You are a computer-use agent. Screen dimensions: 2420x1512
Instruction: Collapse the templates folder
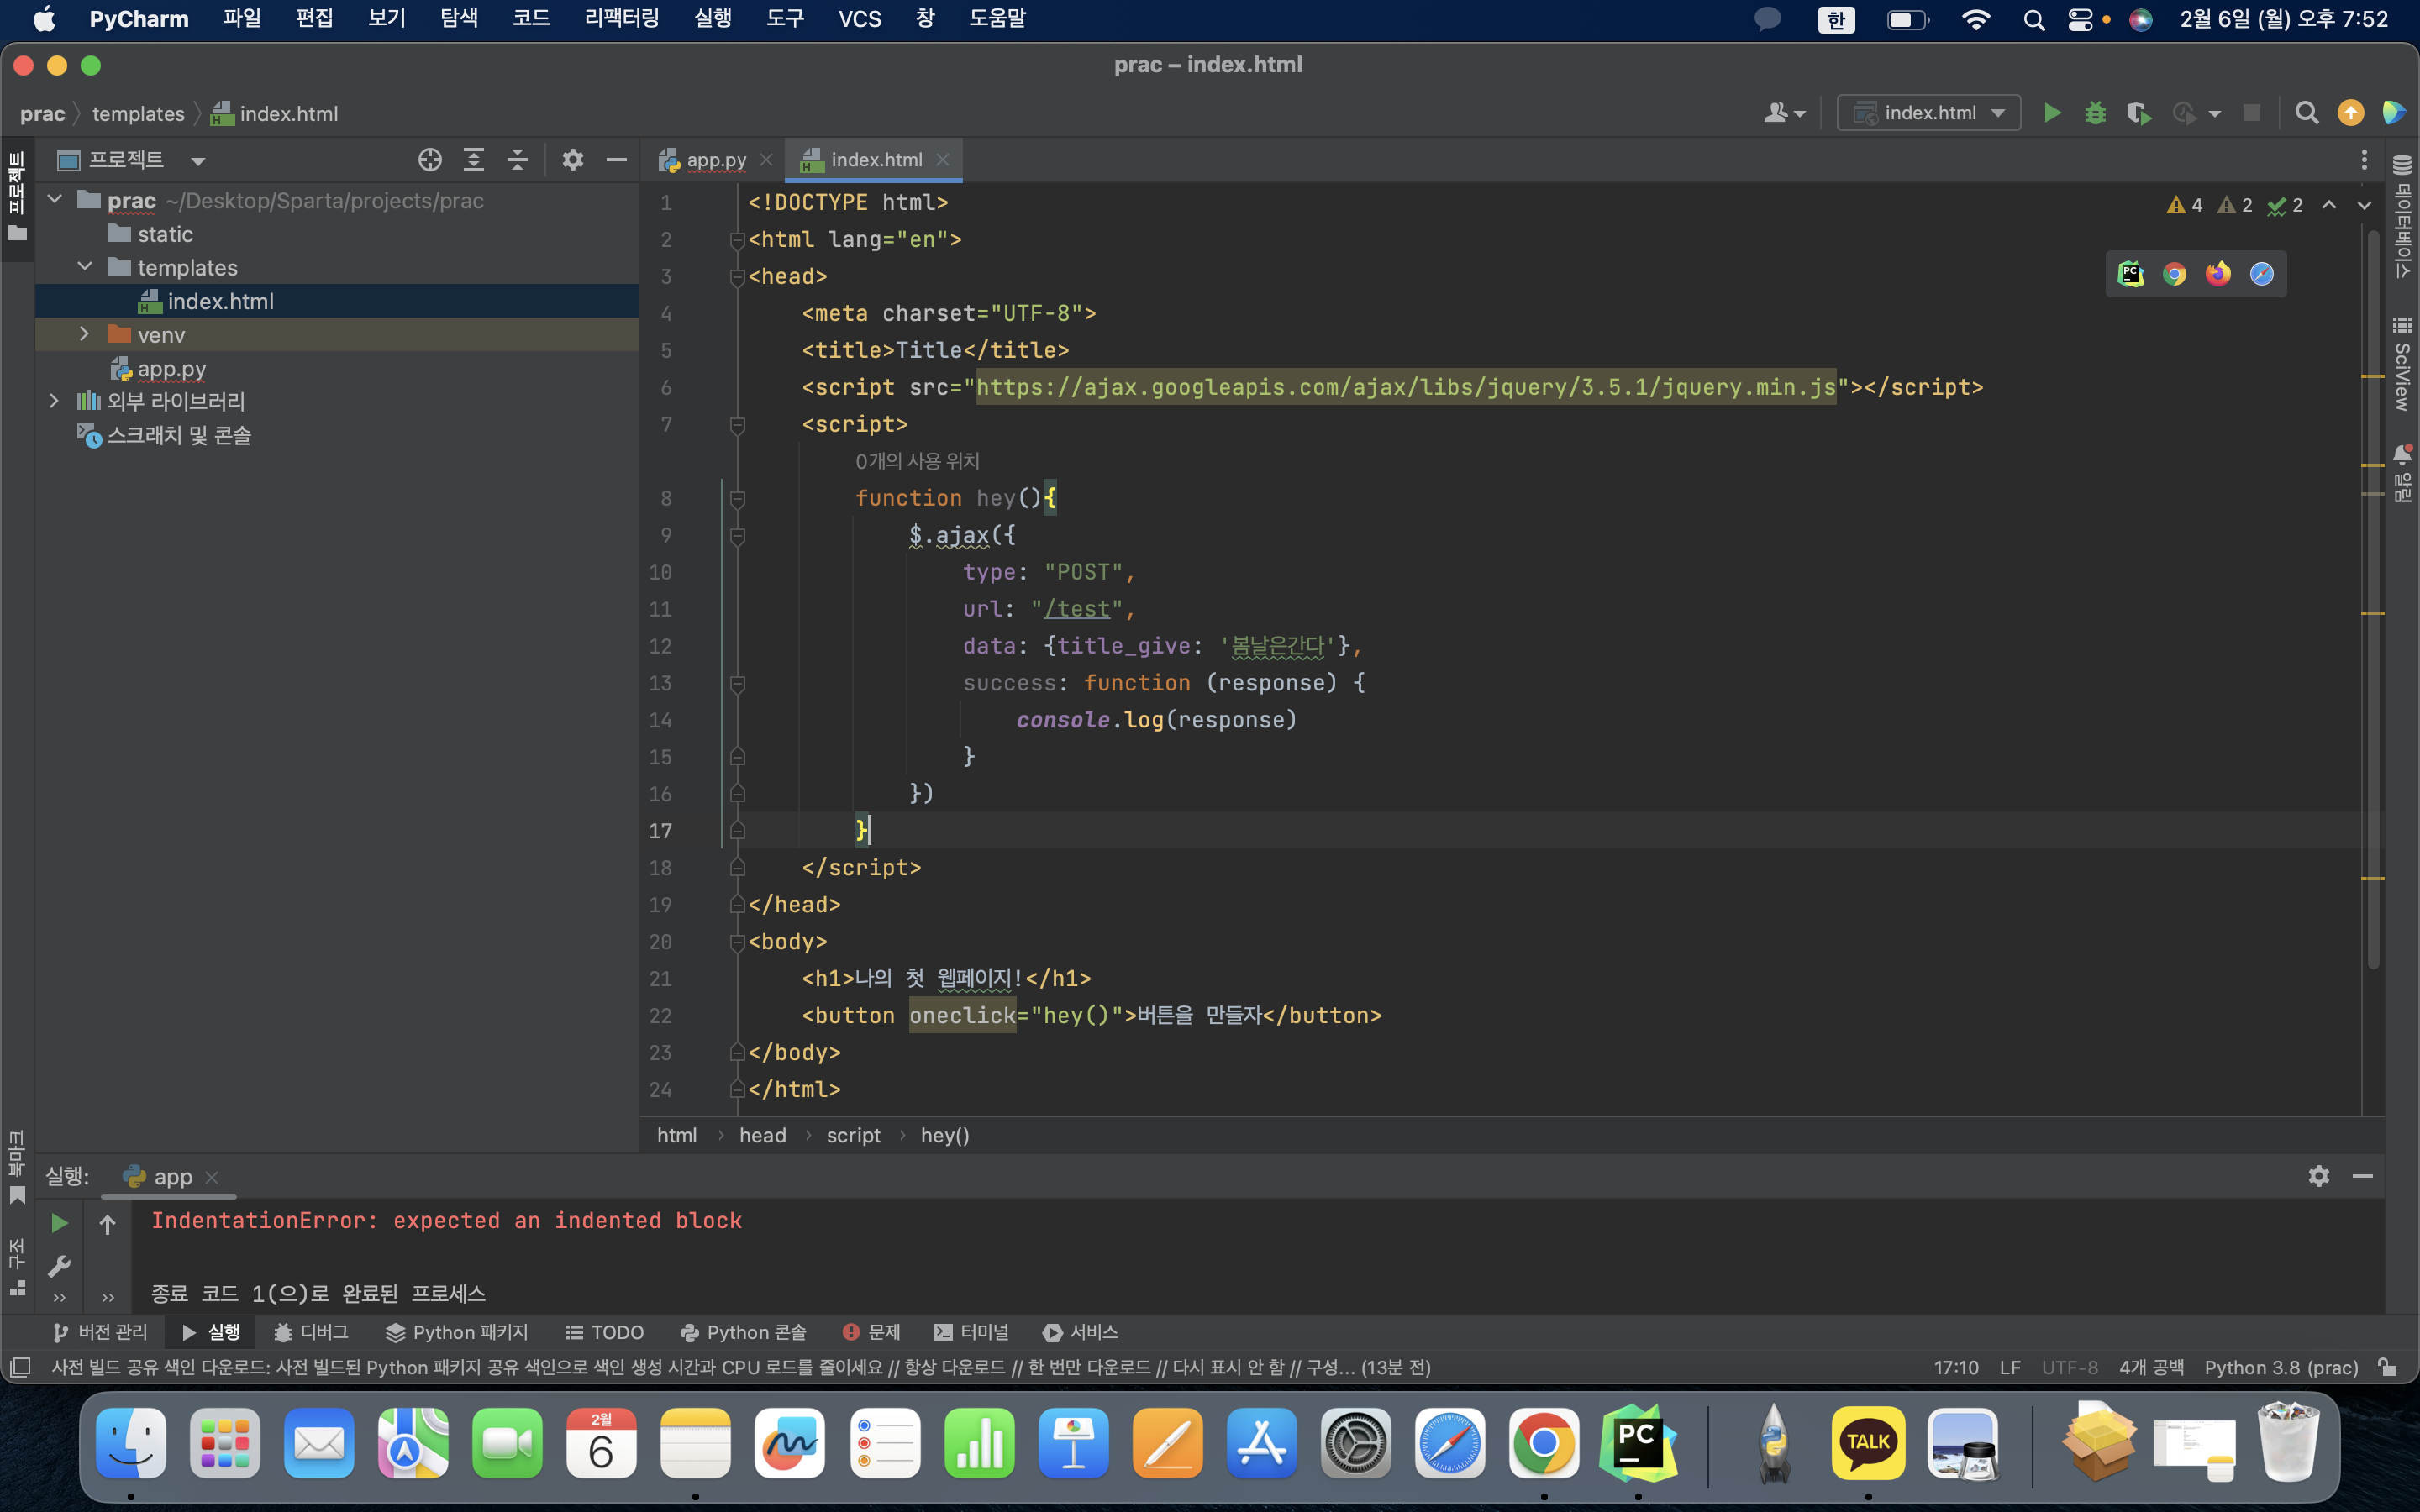pyautogui.click(x=85, y=267)
